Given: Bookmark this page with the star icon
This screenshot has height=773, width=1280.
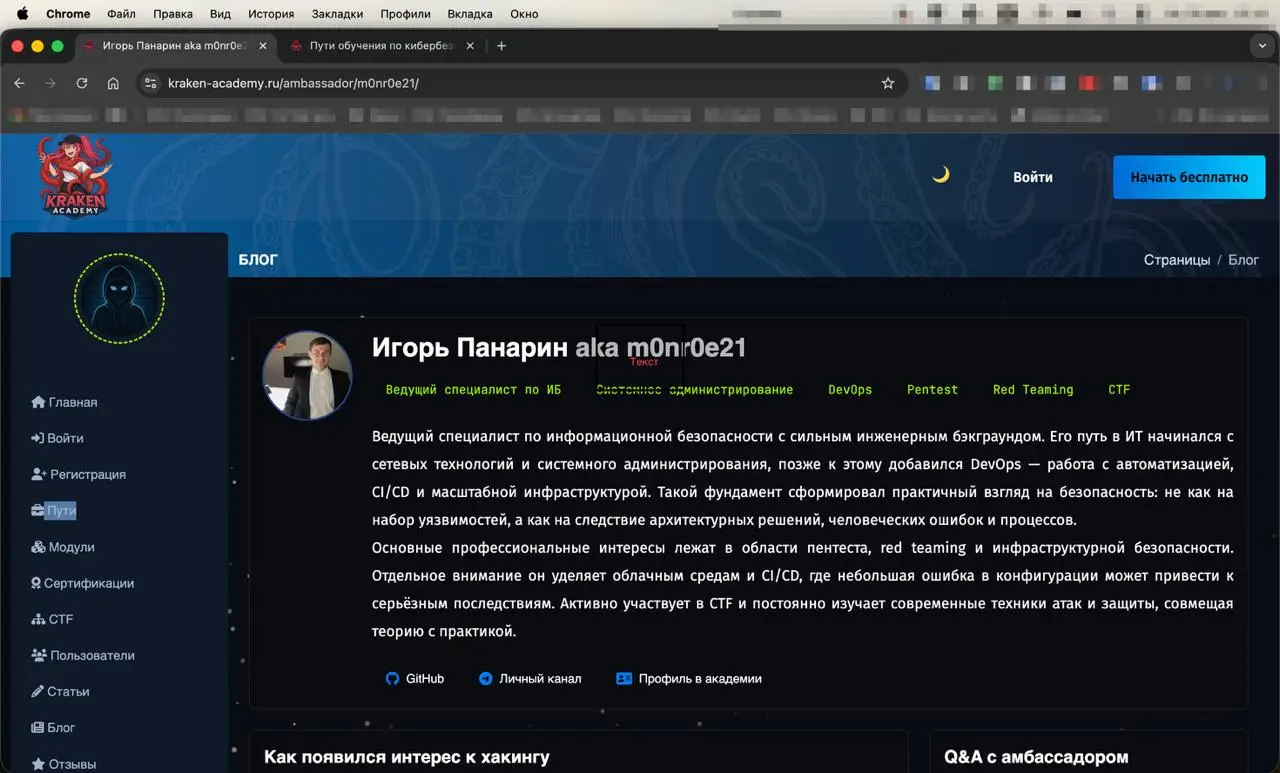Looking at the screenshot, I should pyautogui.click(x=888, y=83).
